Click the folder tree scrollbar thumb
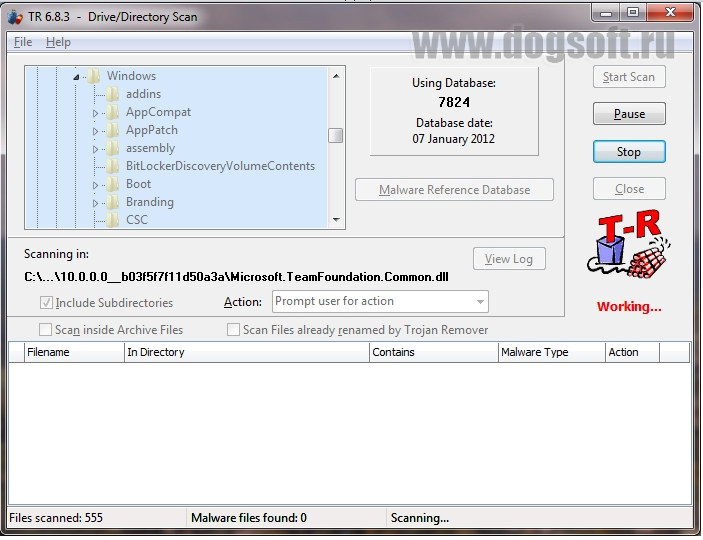Screen dimensions: 703x540 point(336,135)
